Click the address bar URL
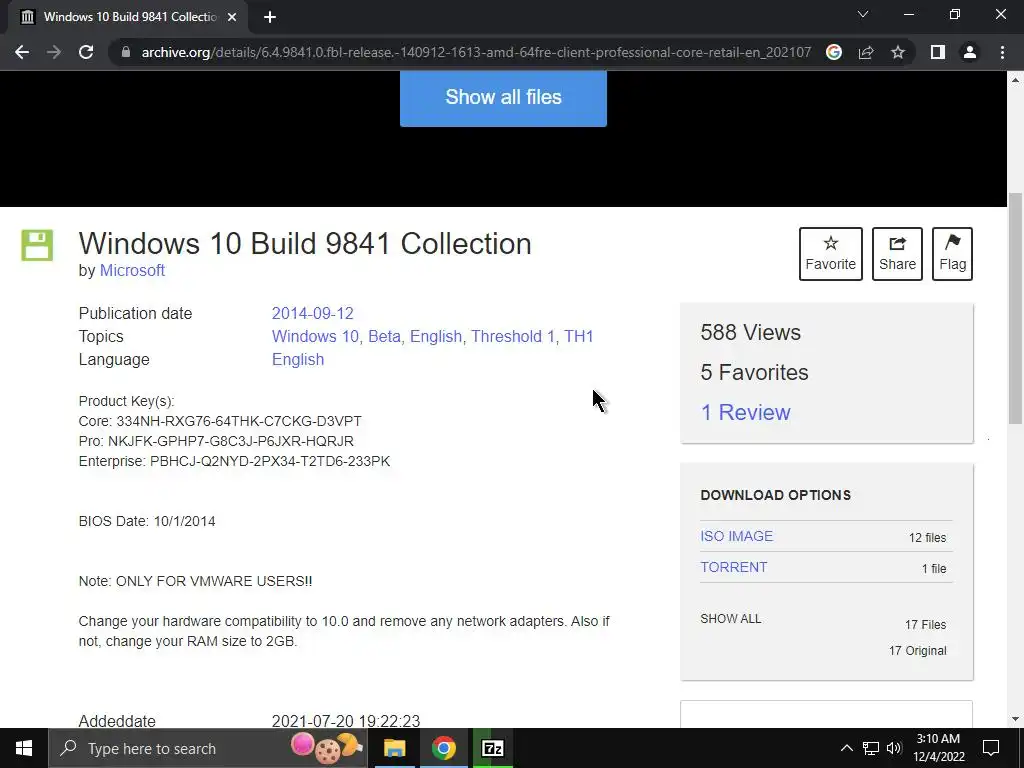This screenshot has width=1024, height=768. point(476,52)
